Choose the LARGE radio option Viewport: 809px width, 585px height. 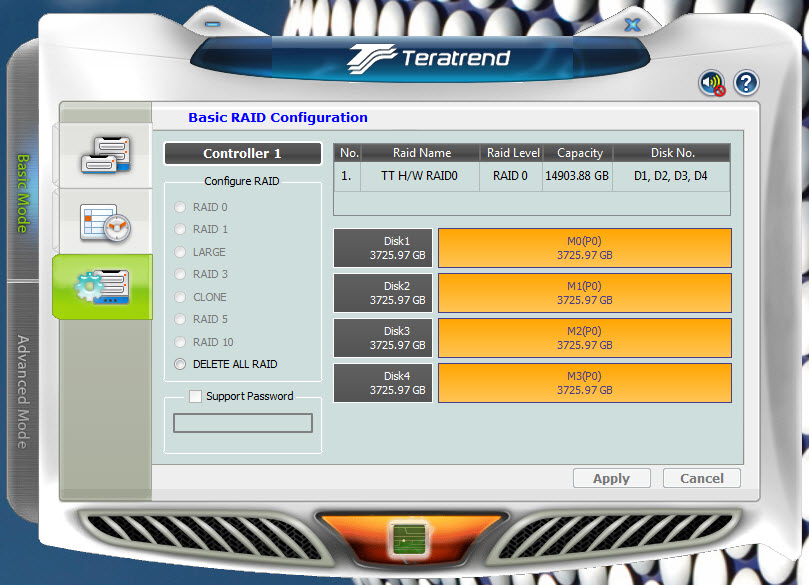click(180, 252)
